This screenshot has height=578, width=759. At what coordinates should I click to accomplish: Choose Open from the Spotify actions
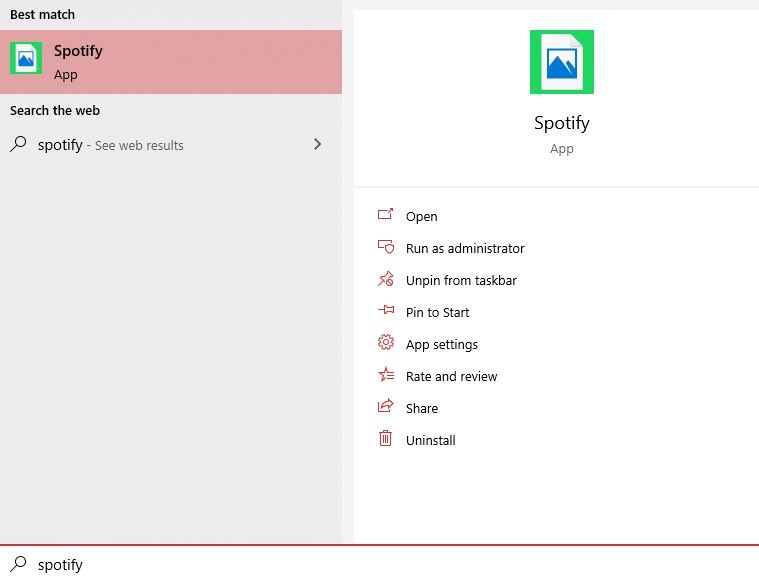422,216
